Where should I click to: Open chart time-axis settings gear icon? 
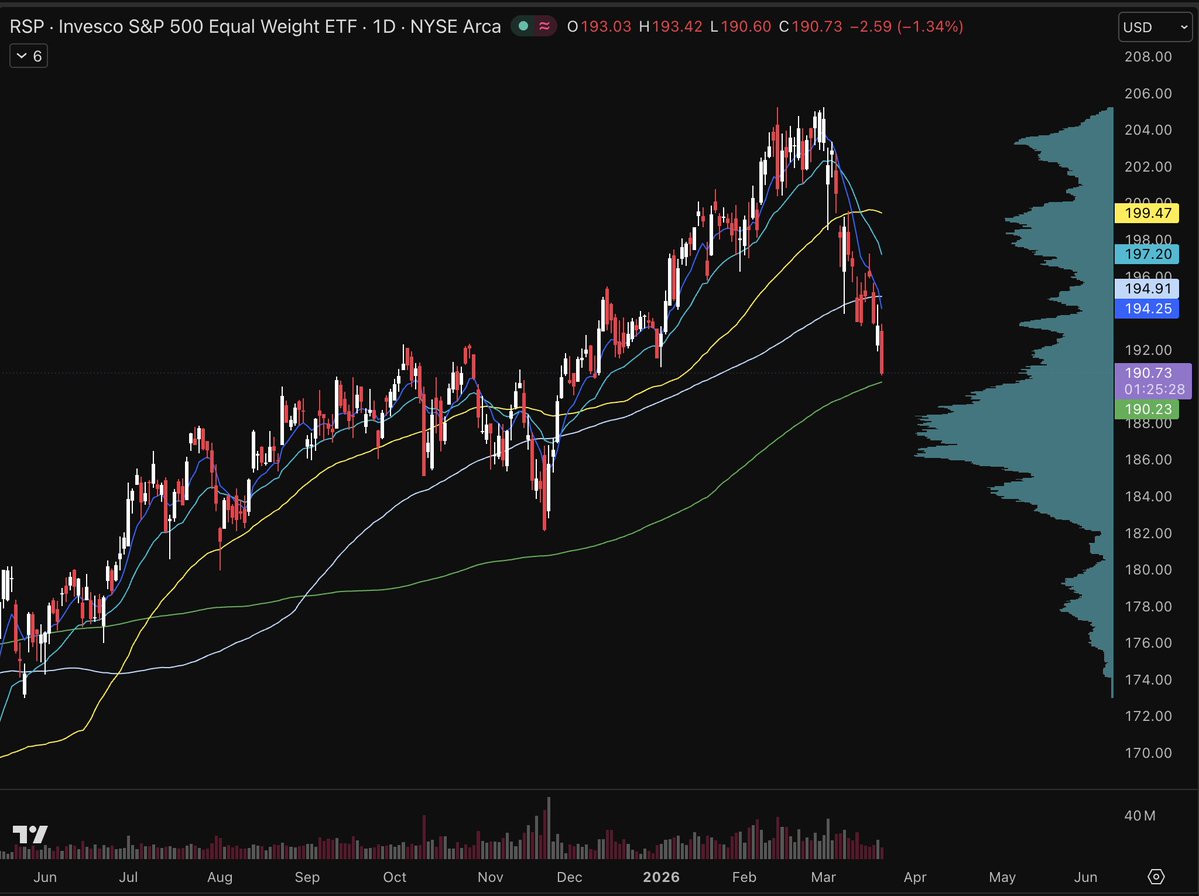tap(1156, 876)
